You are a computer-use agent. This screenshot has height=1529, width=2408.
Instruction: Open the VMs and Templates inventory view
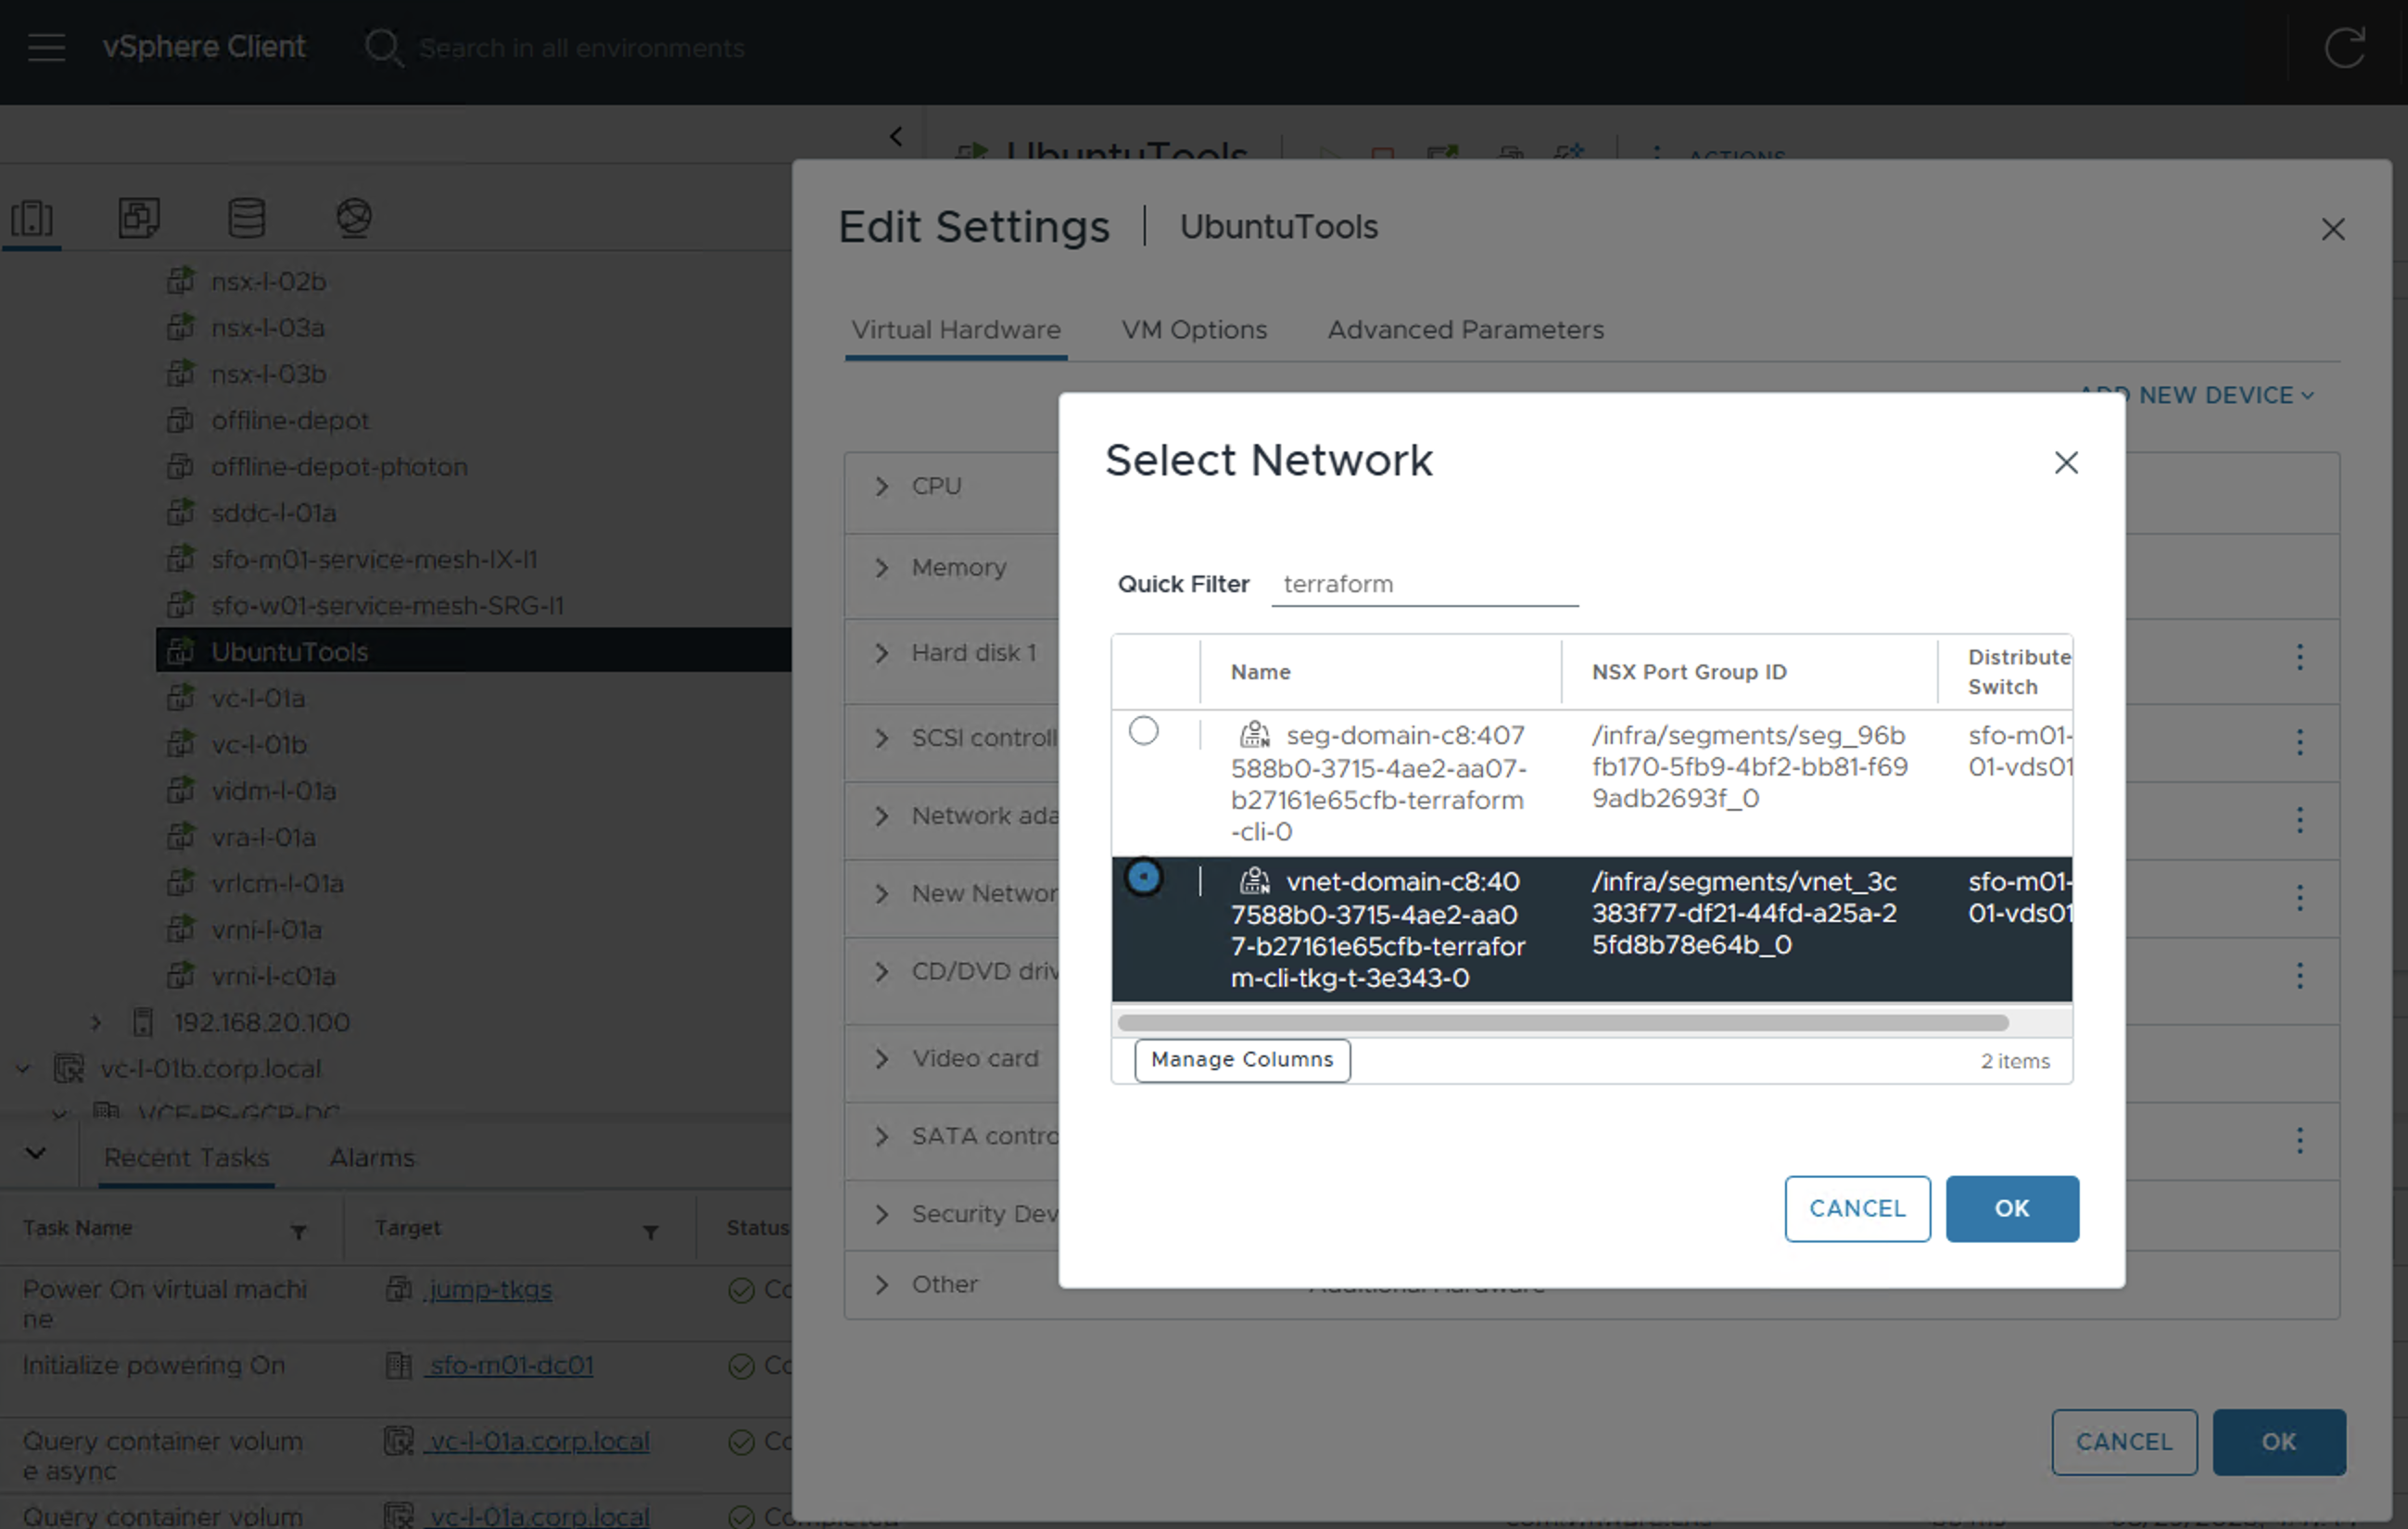pyautogui.click(x=139, y=217)
